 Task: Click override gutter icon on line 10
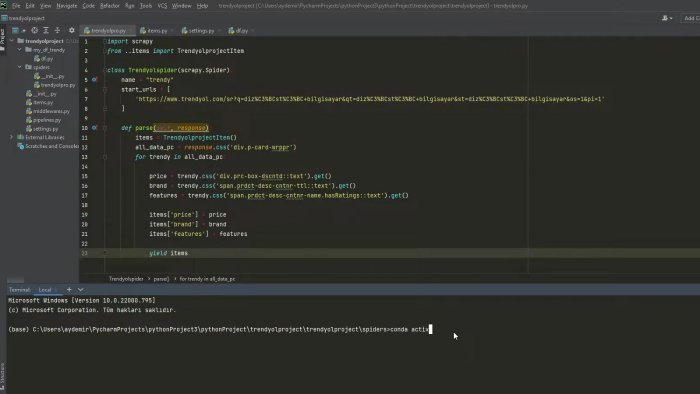point(95,128)
